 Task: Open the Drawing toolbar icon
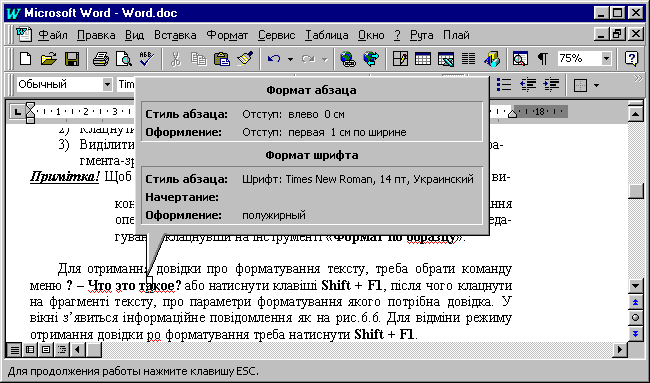click(492, 59)
